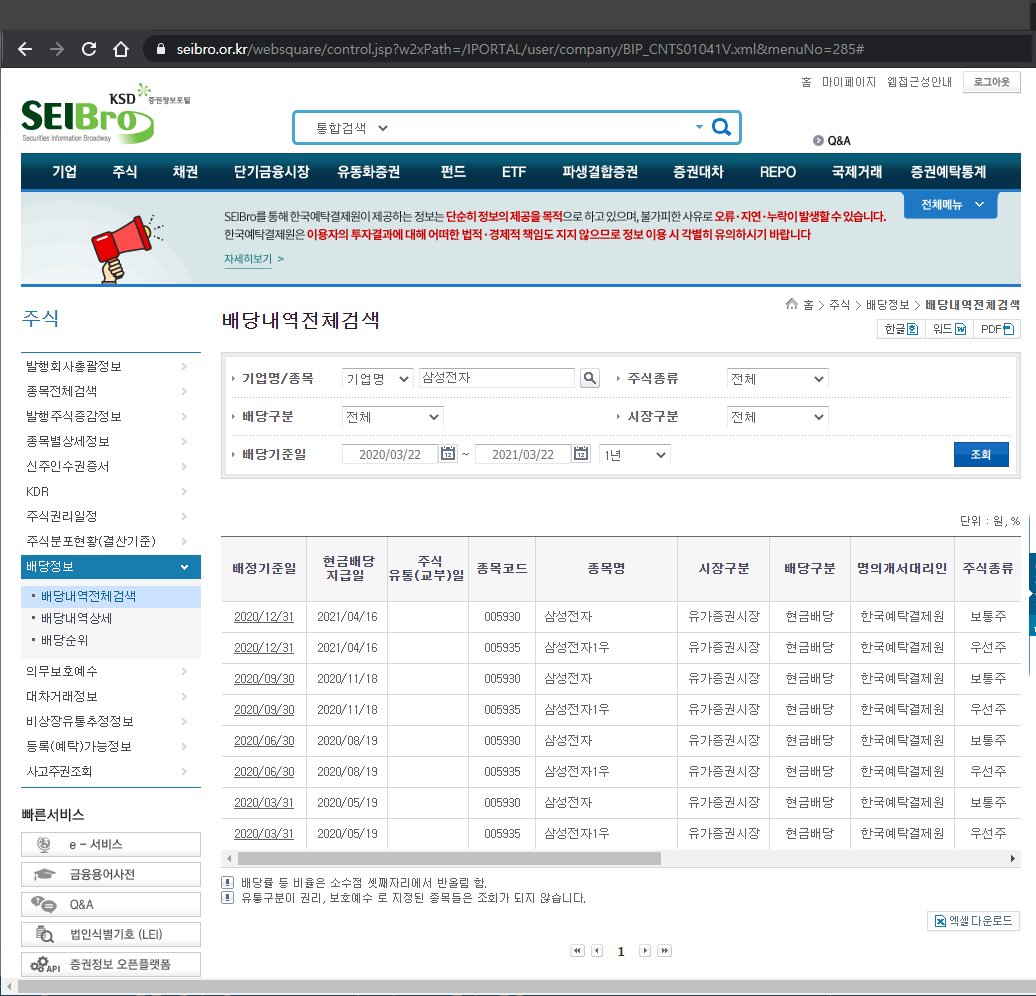Click the 종목명 column header

(x=607, y=569)
